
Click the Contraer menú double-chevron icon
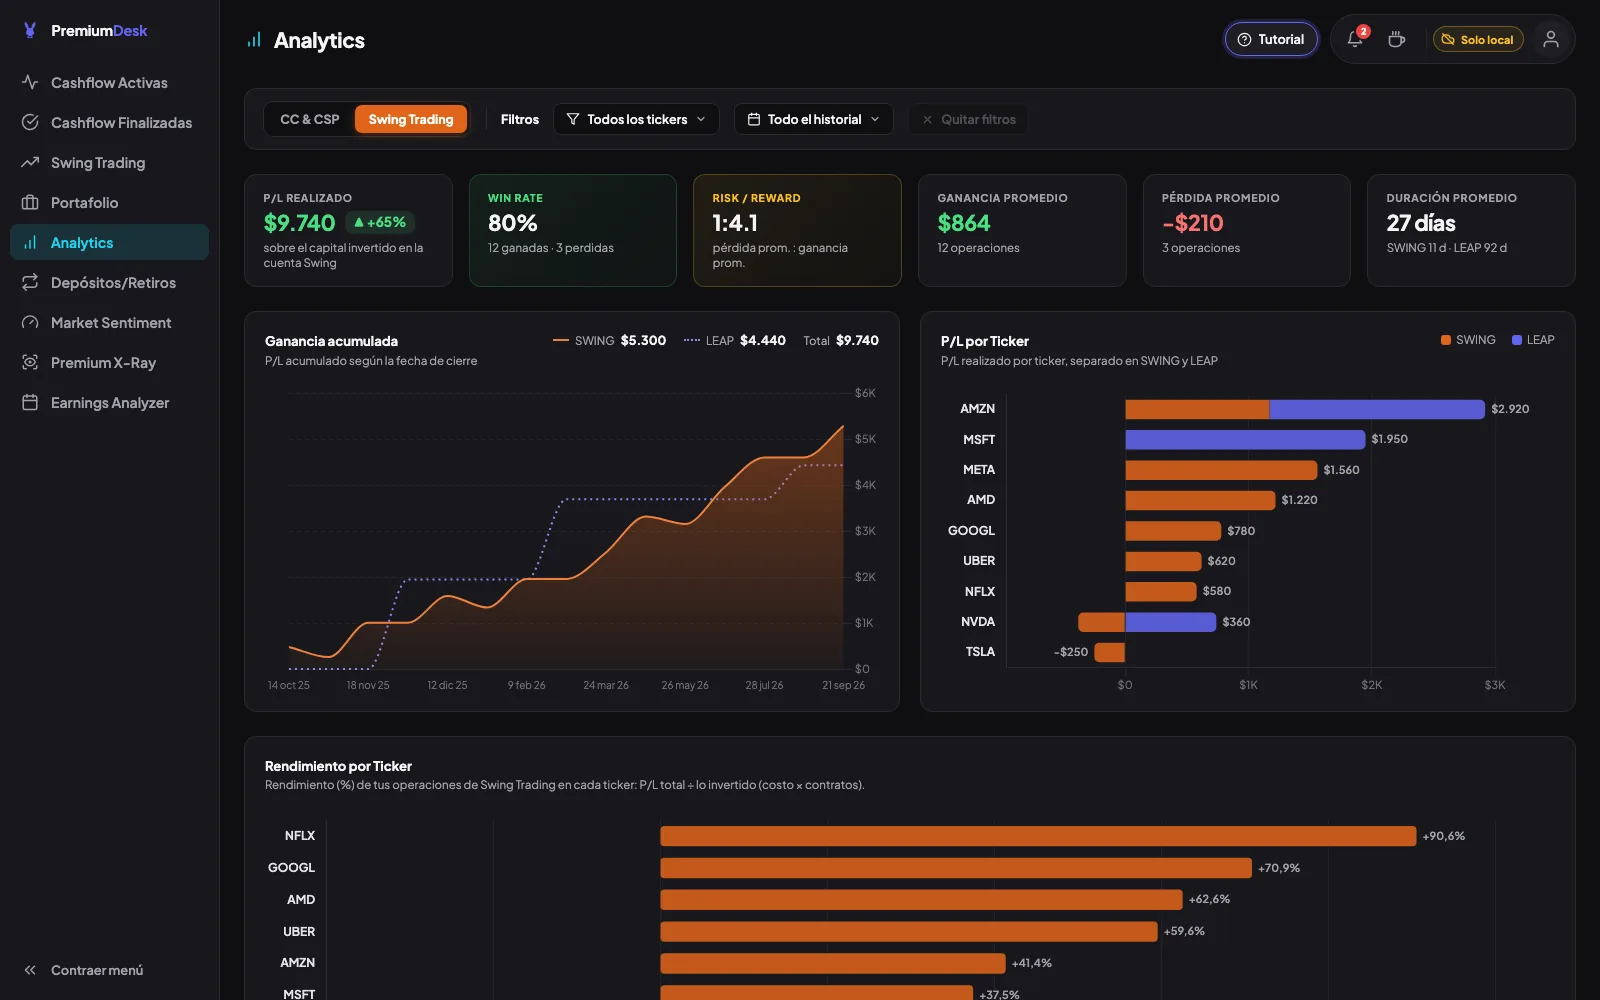tap(30, 970)
